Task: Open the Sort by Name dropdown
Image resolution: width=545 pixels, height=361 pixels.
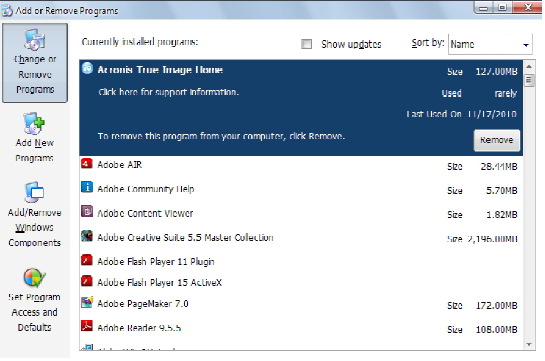Action: 490,44
